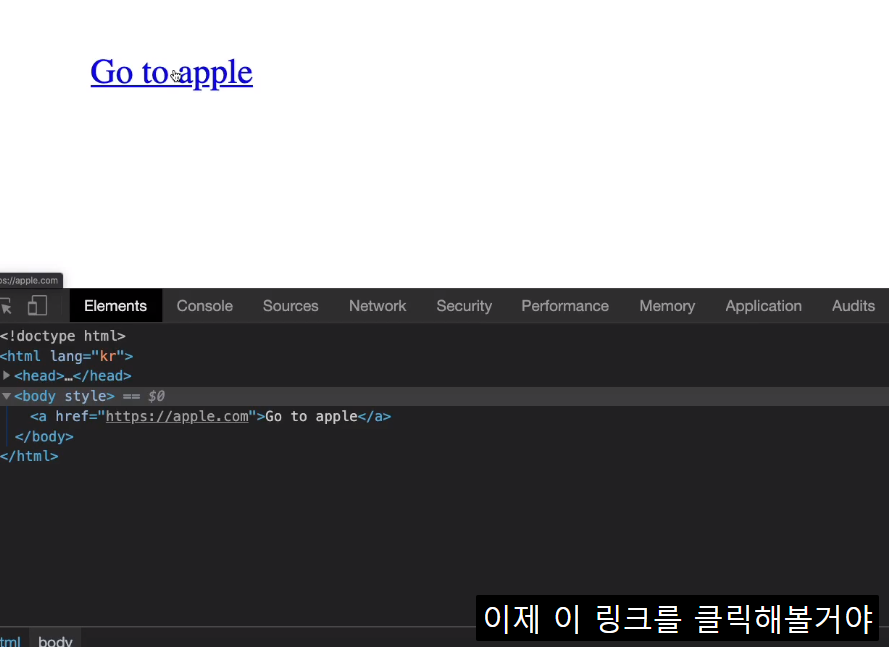
Task: Open the Security tab
Action: point(464,306)
